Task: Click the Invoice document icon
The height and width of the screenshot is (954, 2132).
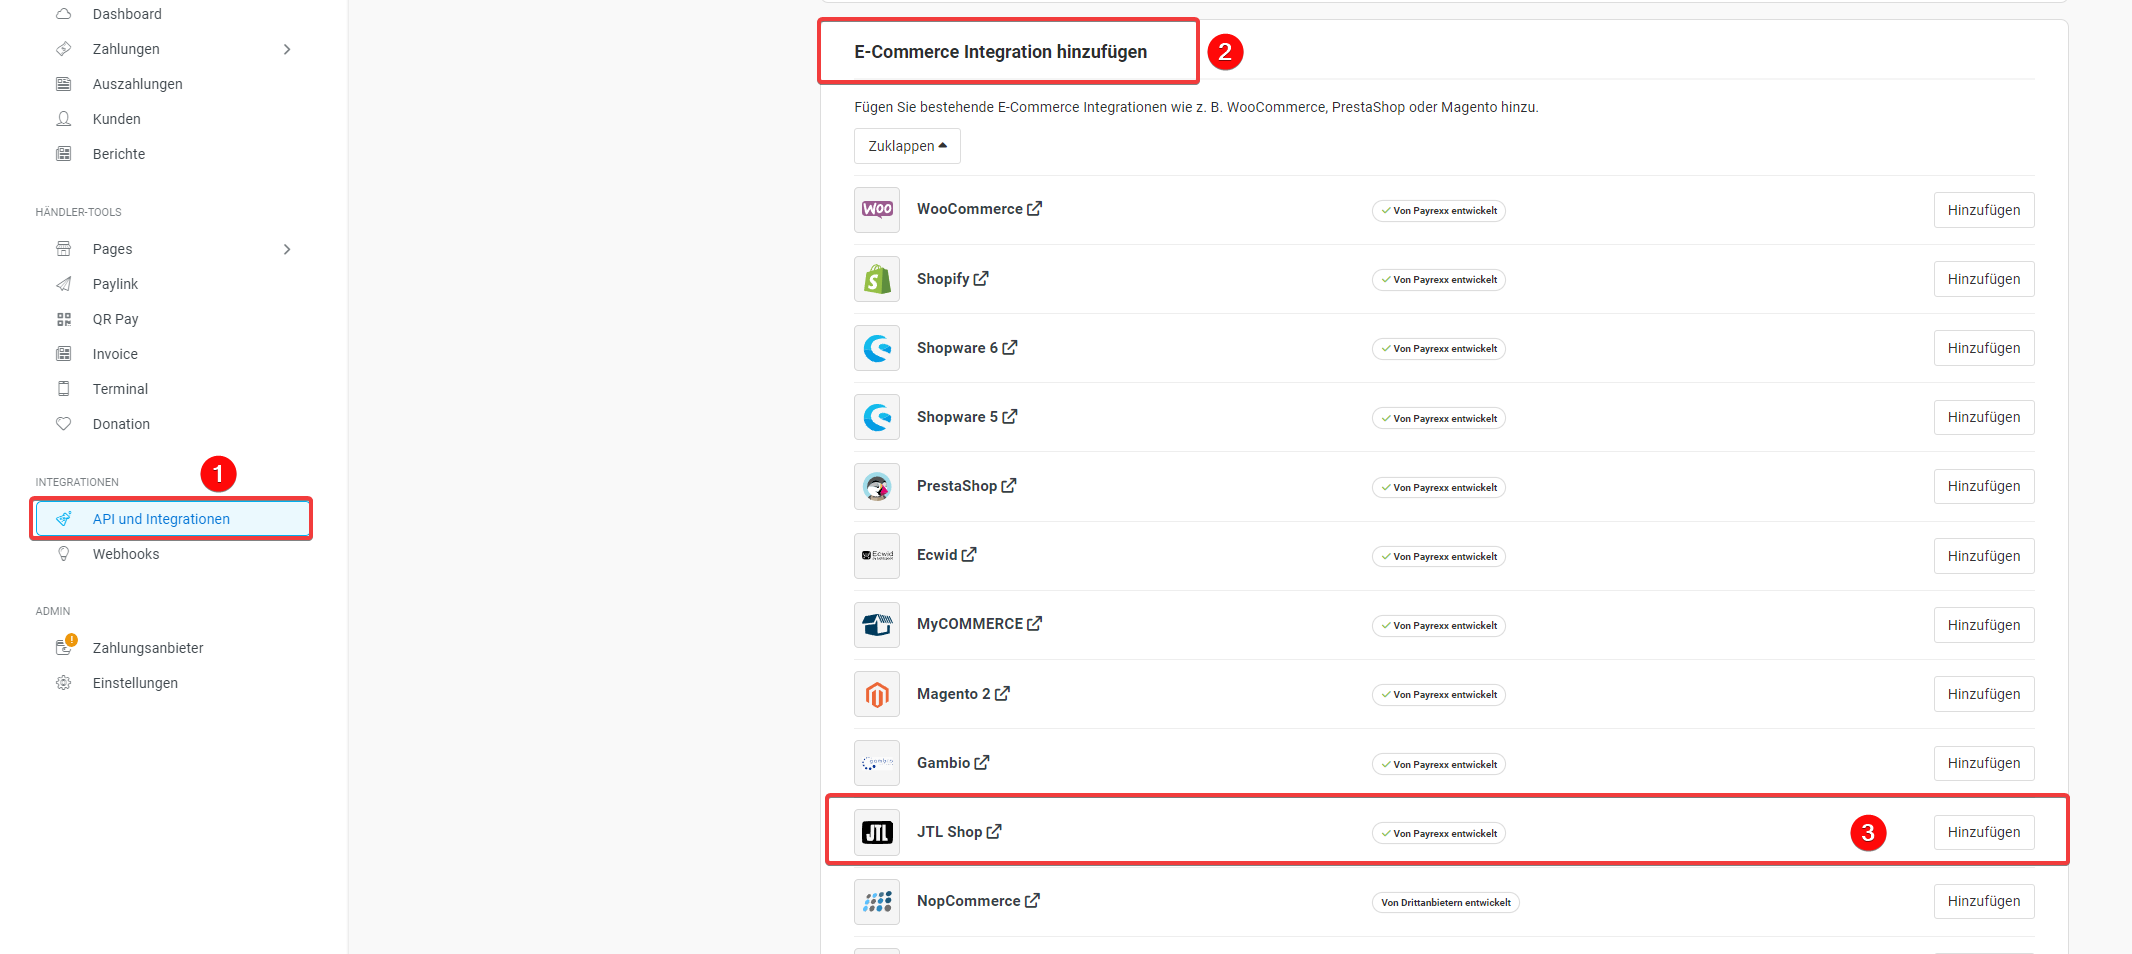Action: tap(64, 354)
